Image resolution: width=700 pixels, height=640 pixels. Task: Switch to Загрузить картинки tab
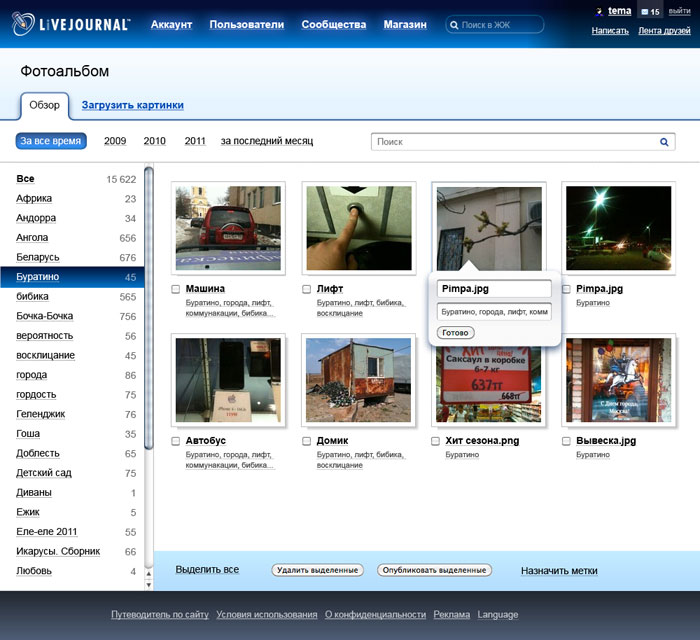[132, 105]
